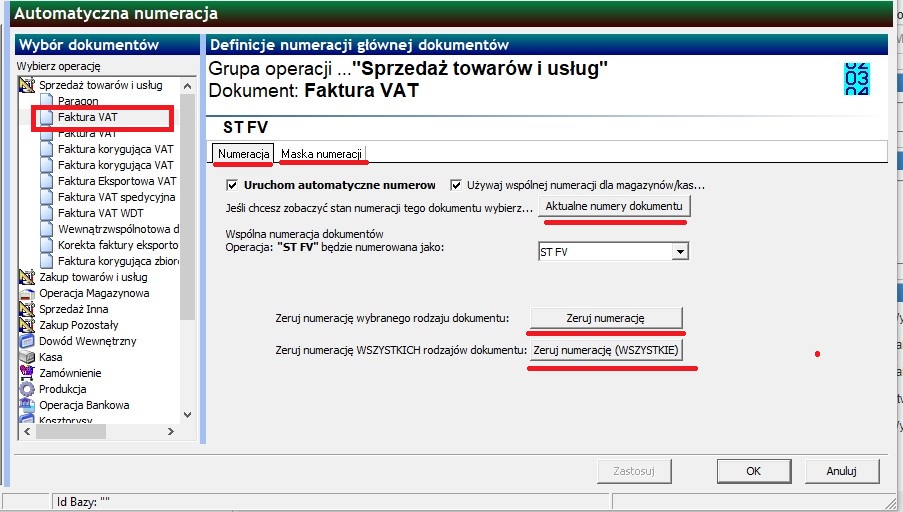The height and width of the screenshot is (512, 903).
Task: Select the Operacja Bankowa bank icon
Action: tap(26, 405)
